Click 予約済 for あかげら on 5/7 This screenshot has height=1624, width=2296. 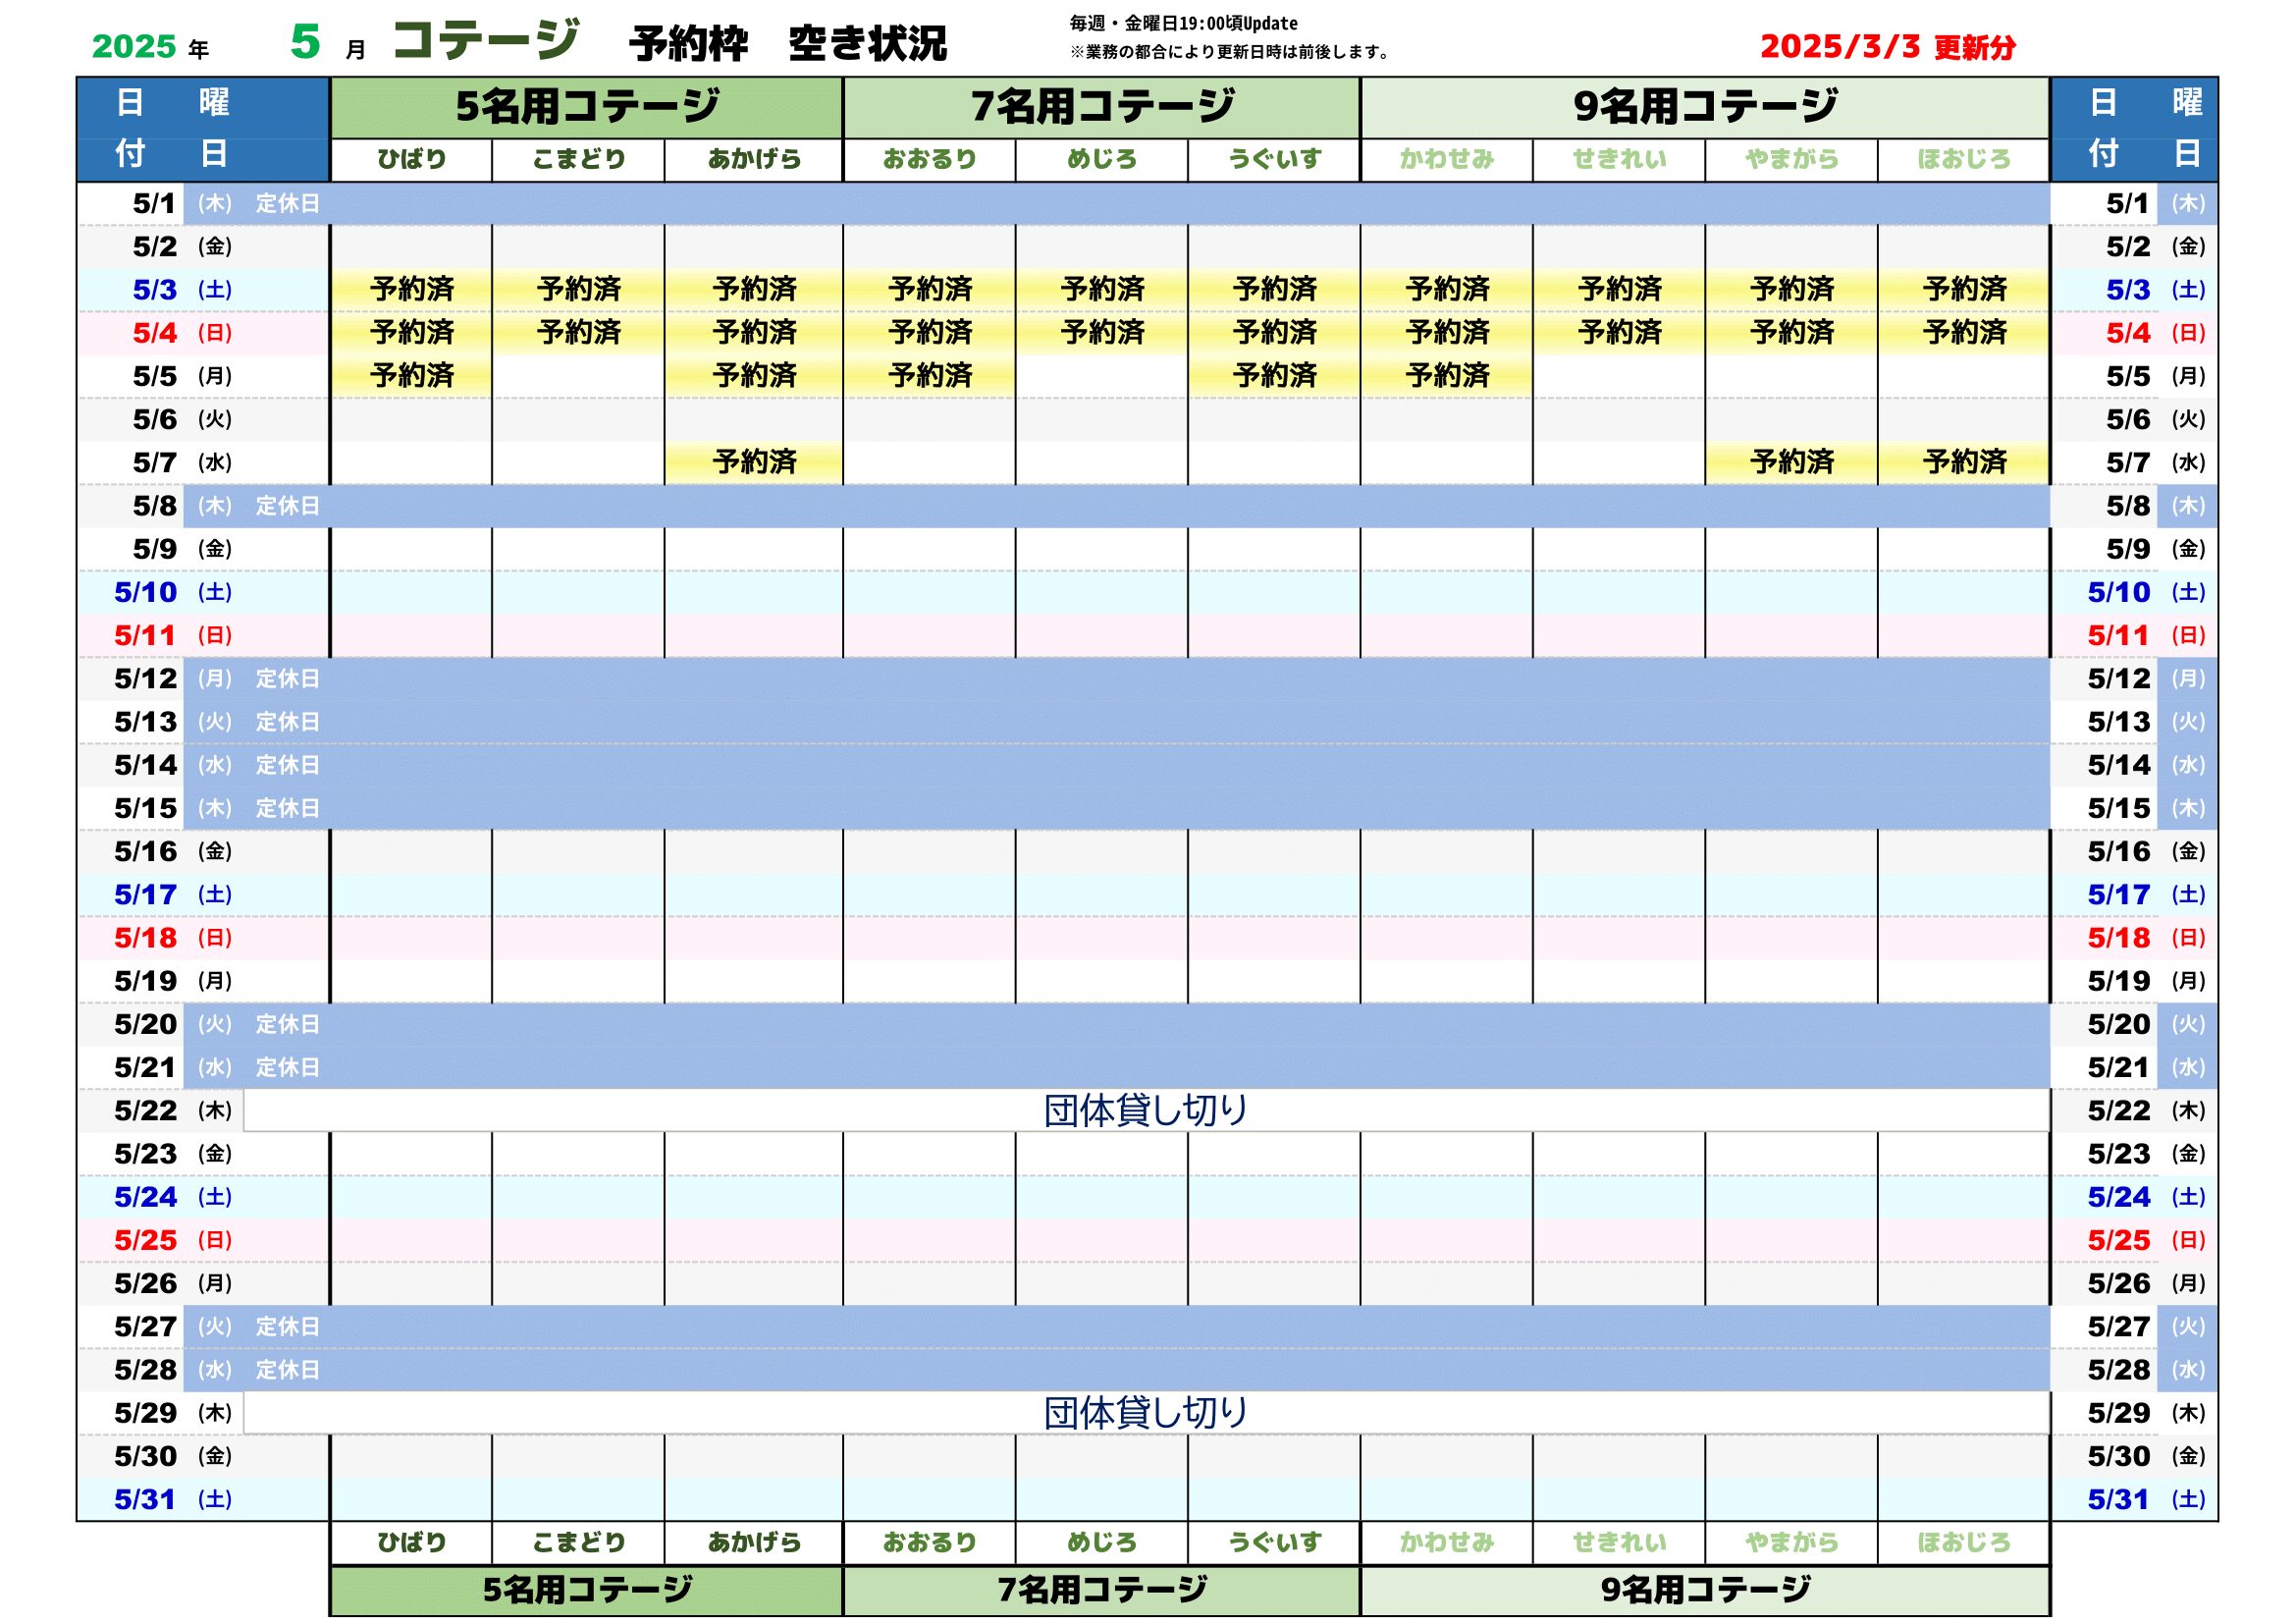754,462
